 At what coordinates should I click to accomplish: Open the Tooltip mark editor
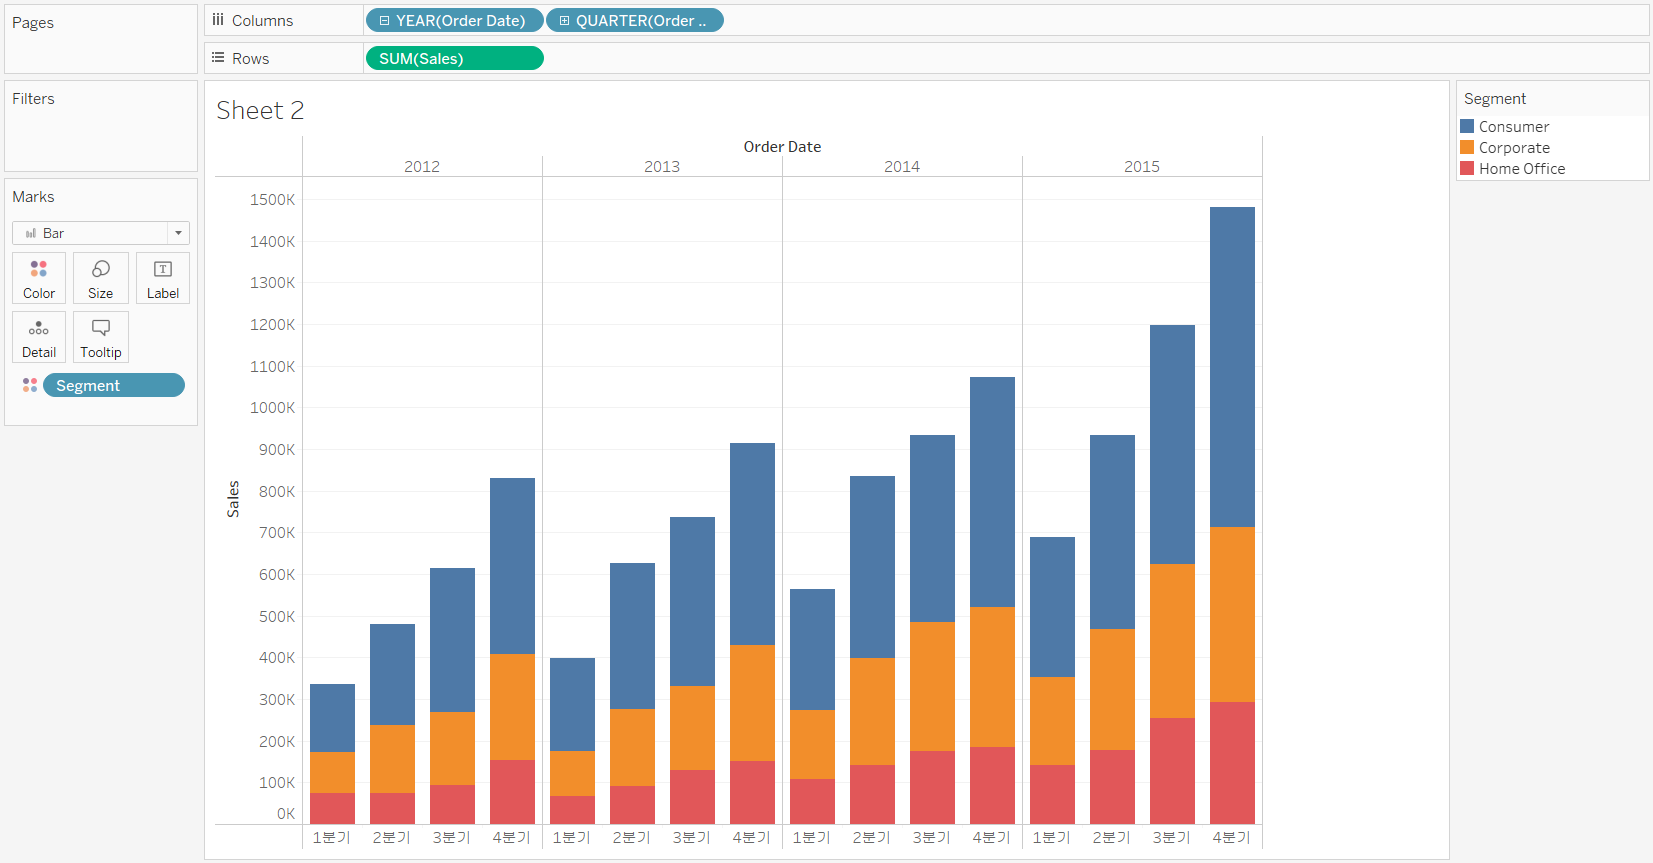pyautogui.click(x=101, y=337)
